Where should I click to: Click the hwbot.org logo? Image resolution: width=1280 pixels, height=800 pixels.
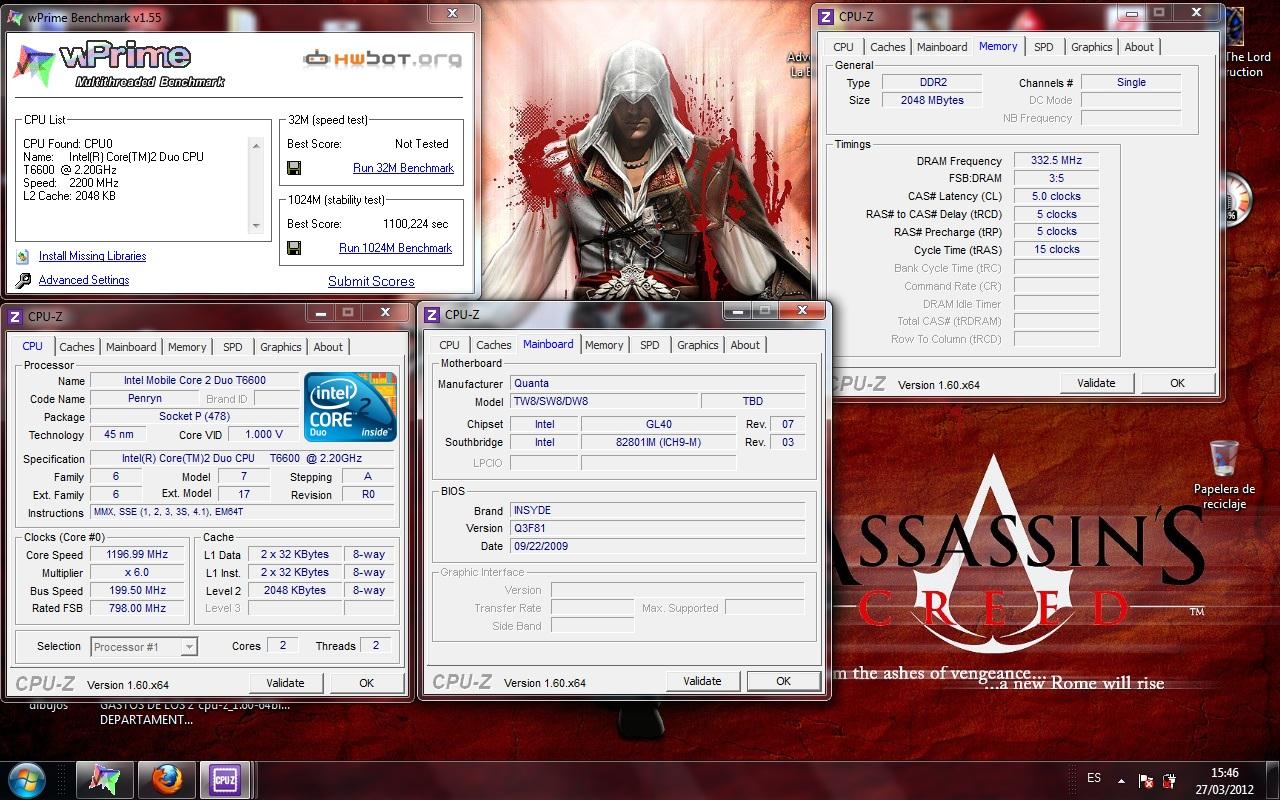(x=383, y=58)
